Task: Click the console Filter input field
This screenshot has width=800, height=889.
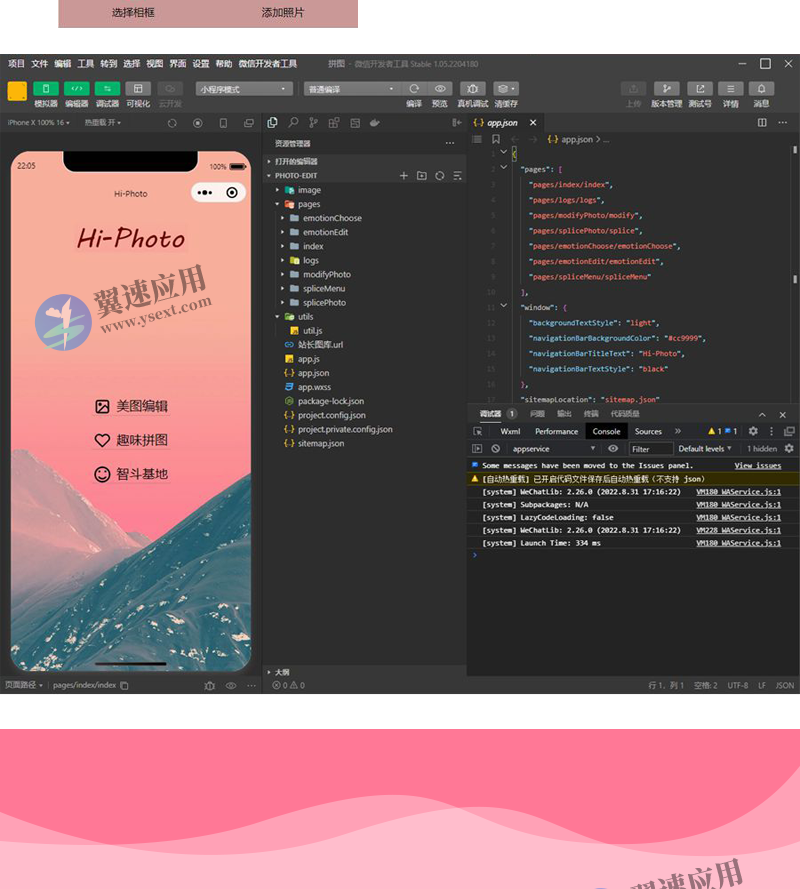Action: click(650, 449)
